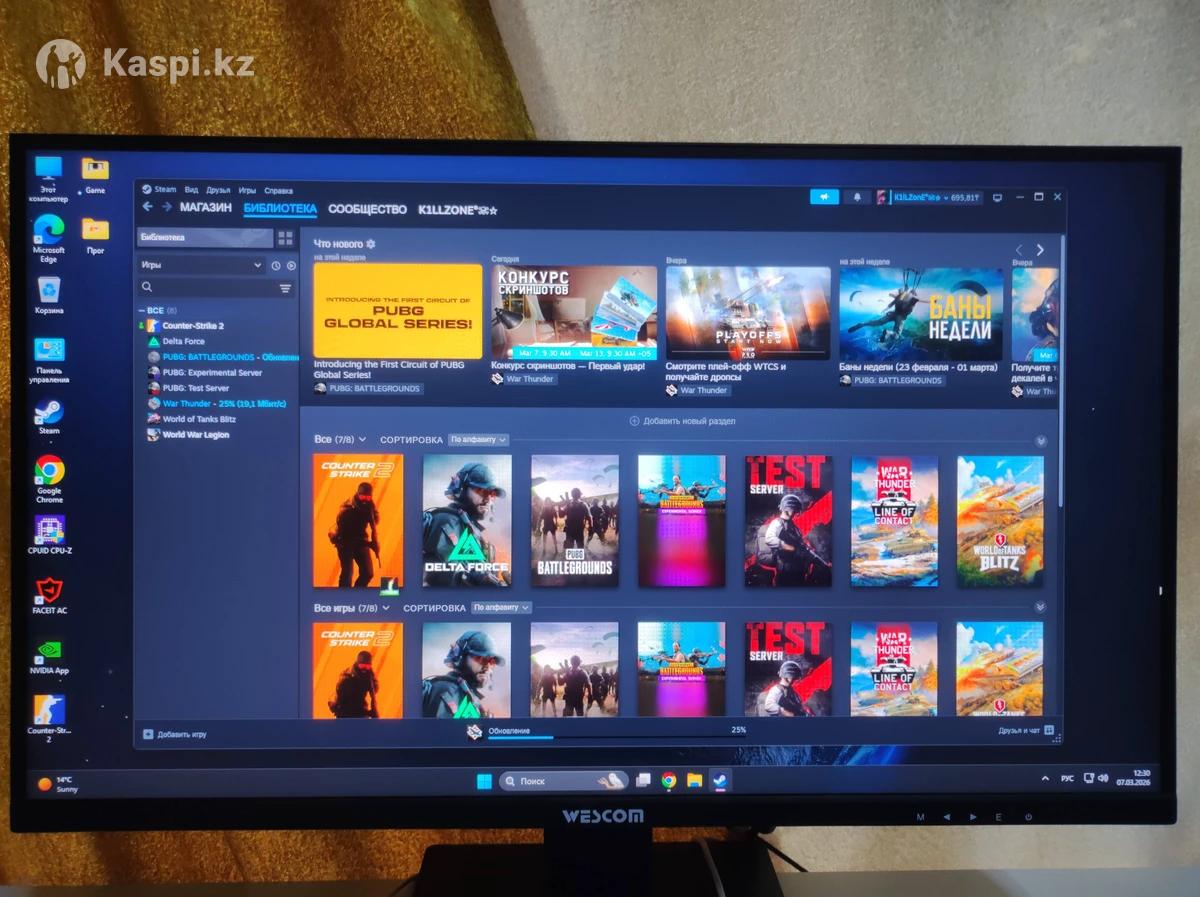Collapse the ВСЕ games list category
The height and width of the screenshot is (897, 1200).
coord(141,310)
